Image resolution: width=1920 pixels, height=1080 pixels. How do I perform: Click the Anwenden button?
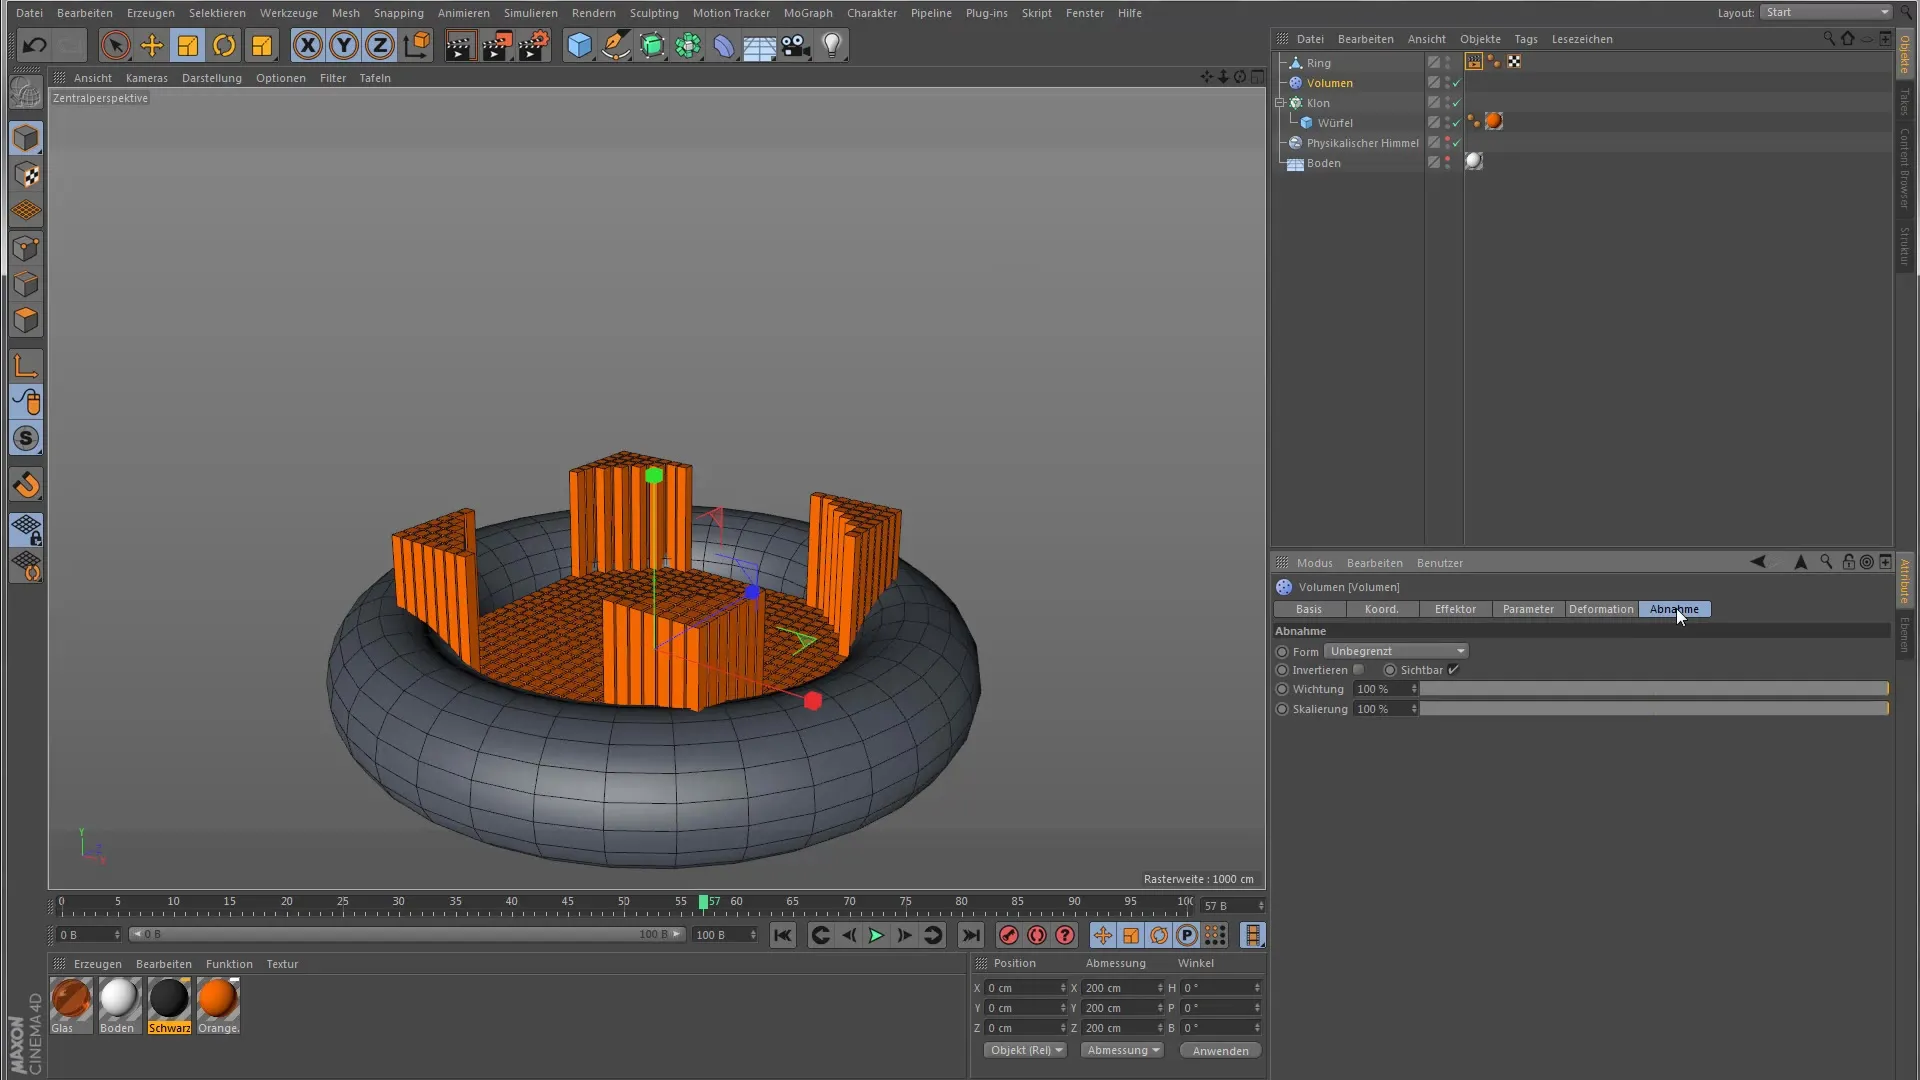click(1220, 1051)
